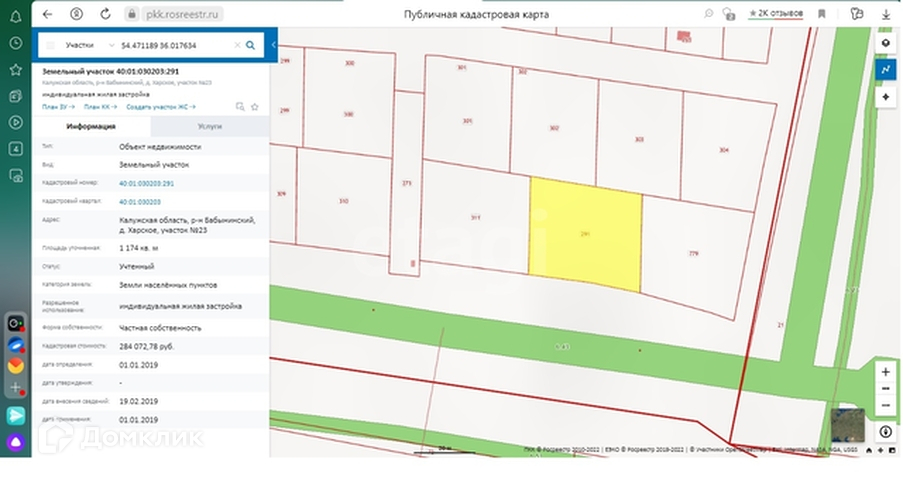Click the coordinates search field
Viewport: 903px width, 480px height.
(x=174, y=45)
